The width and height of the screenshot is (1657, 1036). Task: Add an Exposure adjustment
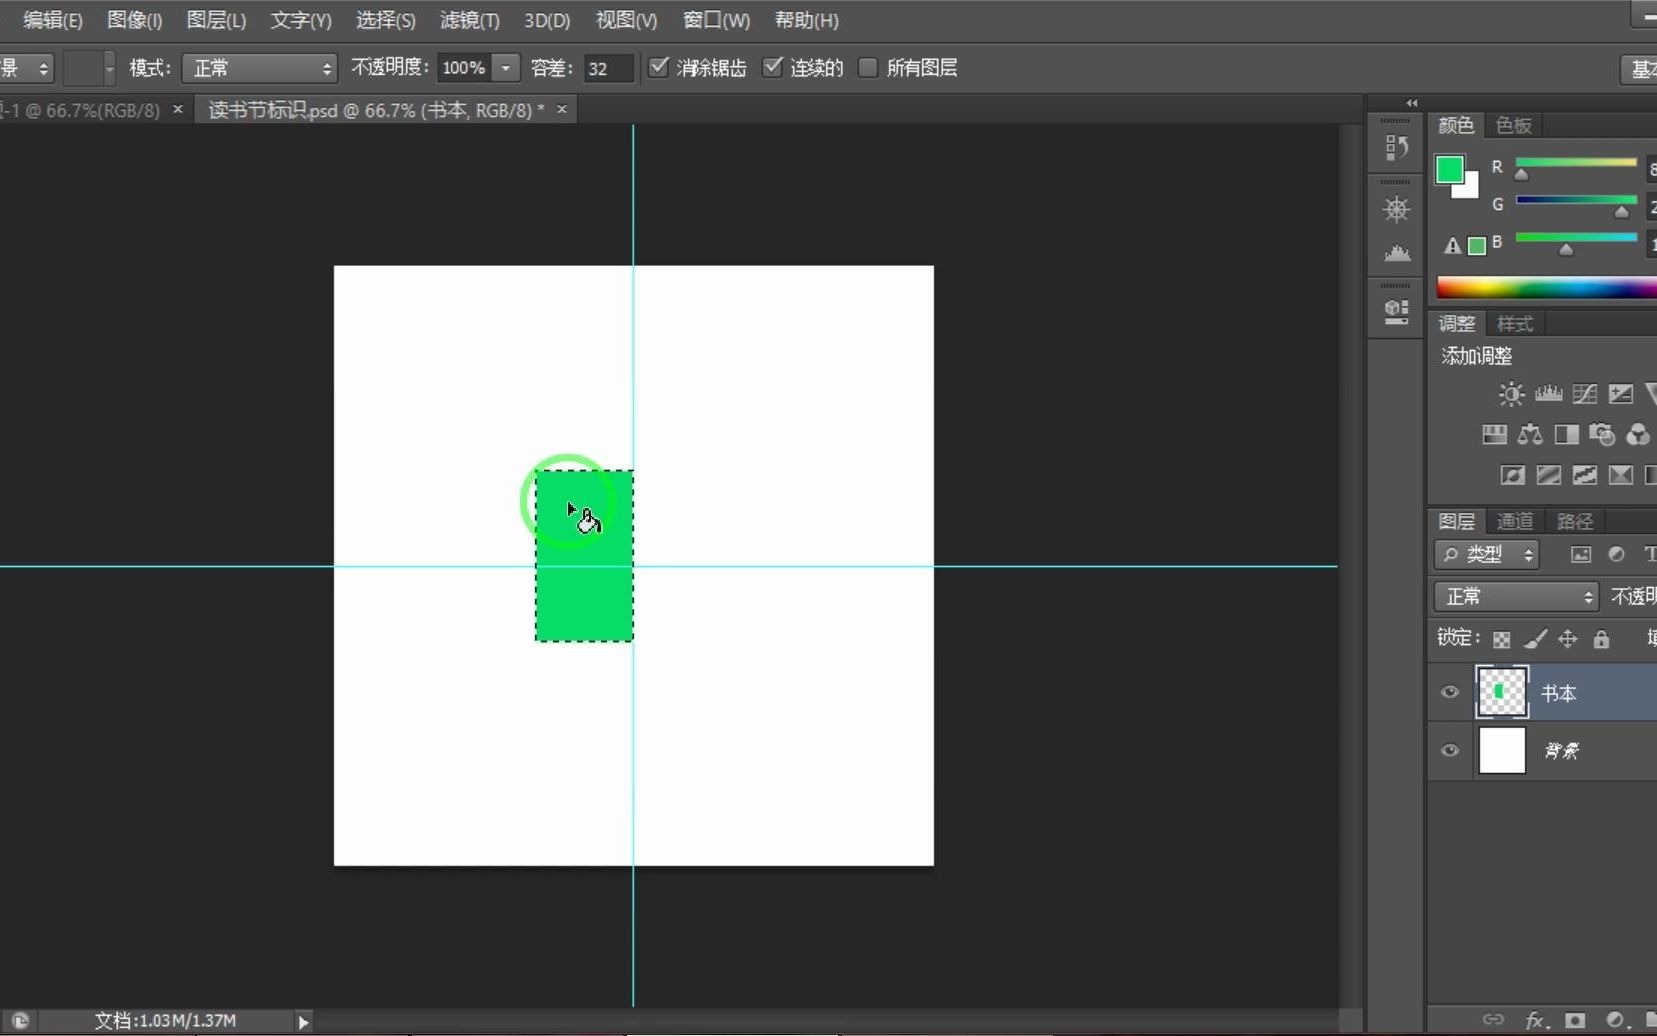point(1620,394)
